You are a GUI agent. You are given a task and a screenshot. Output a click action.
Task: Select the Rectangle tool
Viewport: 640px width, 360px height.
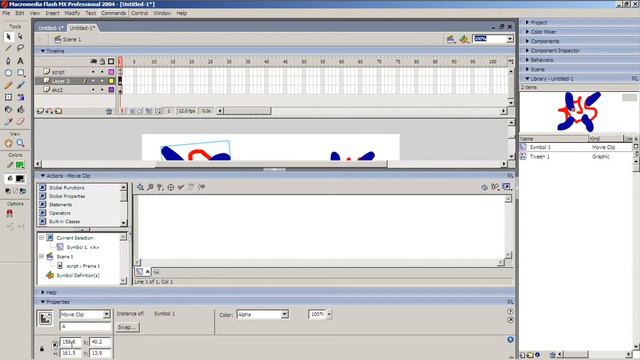click(x=20, y=73)
